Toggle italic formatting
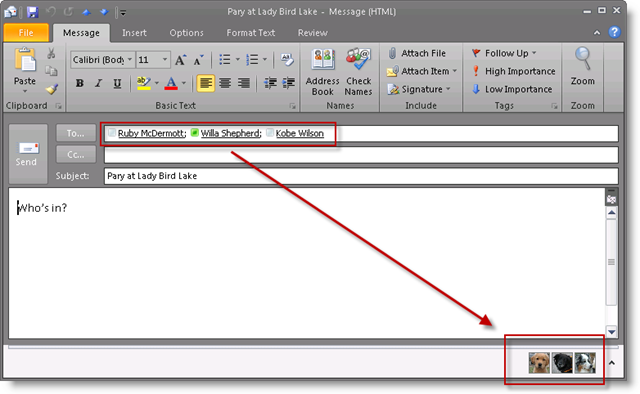640x394 pixels. pos(98,83)
